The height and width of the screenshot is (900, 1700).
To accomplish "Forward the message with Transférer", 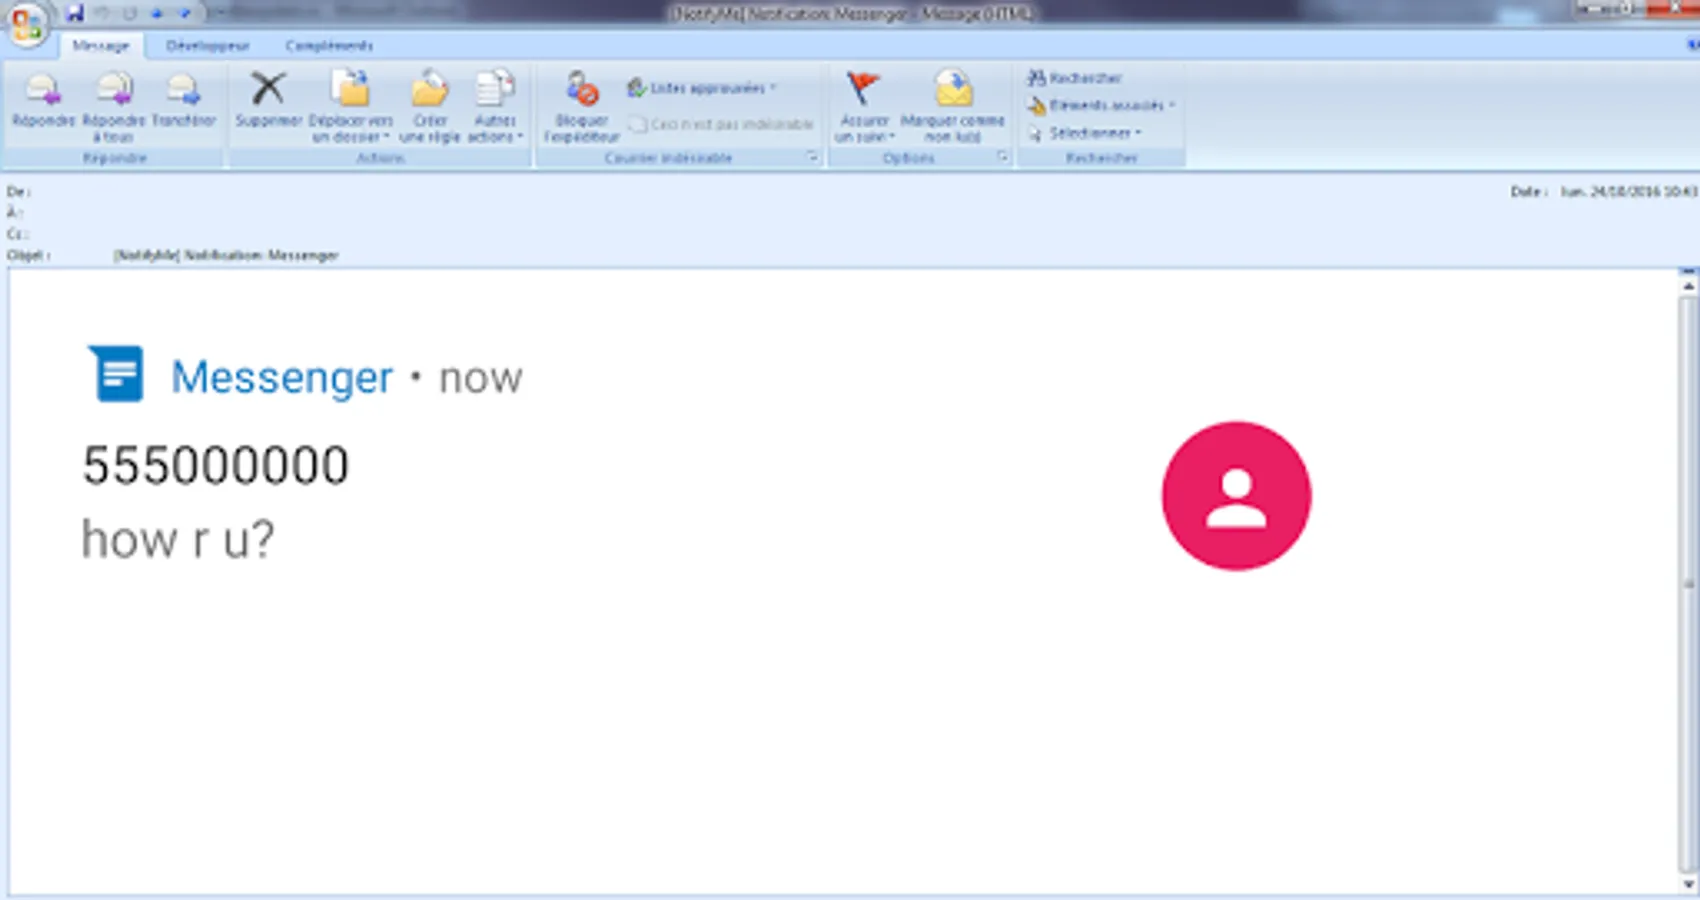I will pos(184,100).
